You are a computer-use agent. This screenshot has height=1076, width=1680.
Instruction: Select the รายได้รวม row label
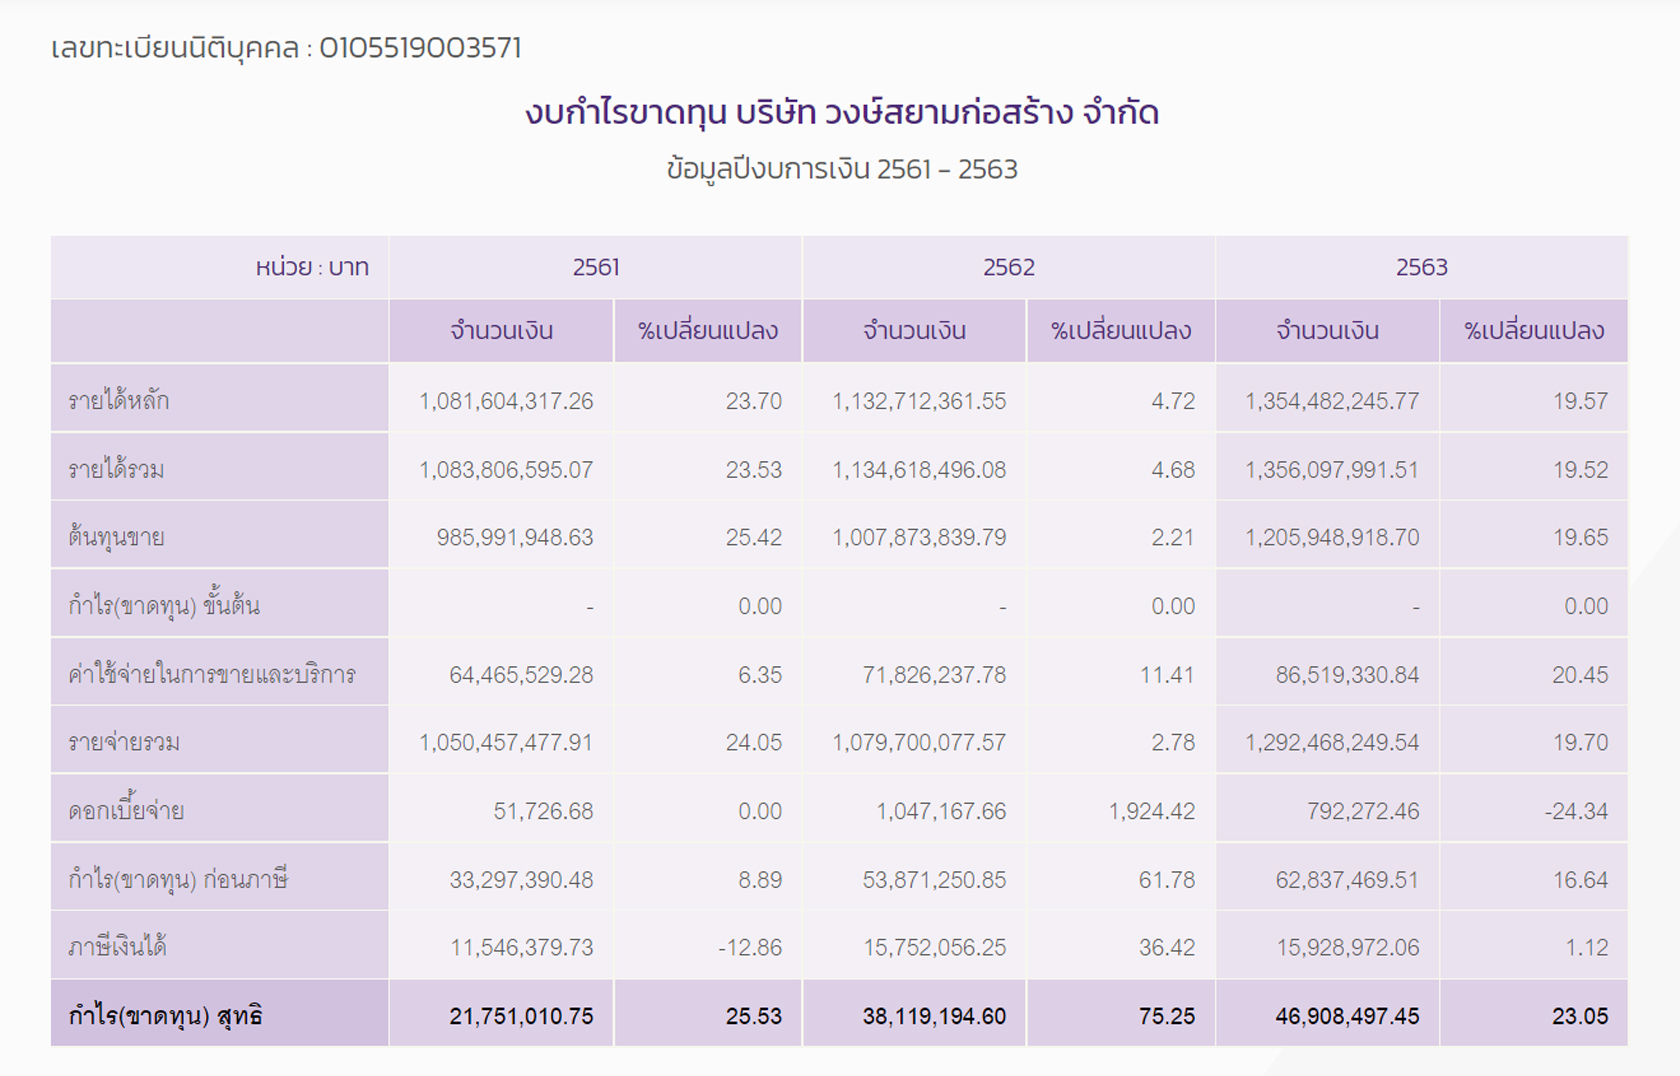[117, 470]
